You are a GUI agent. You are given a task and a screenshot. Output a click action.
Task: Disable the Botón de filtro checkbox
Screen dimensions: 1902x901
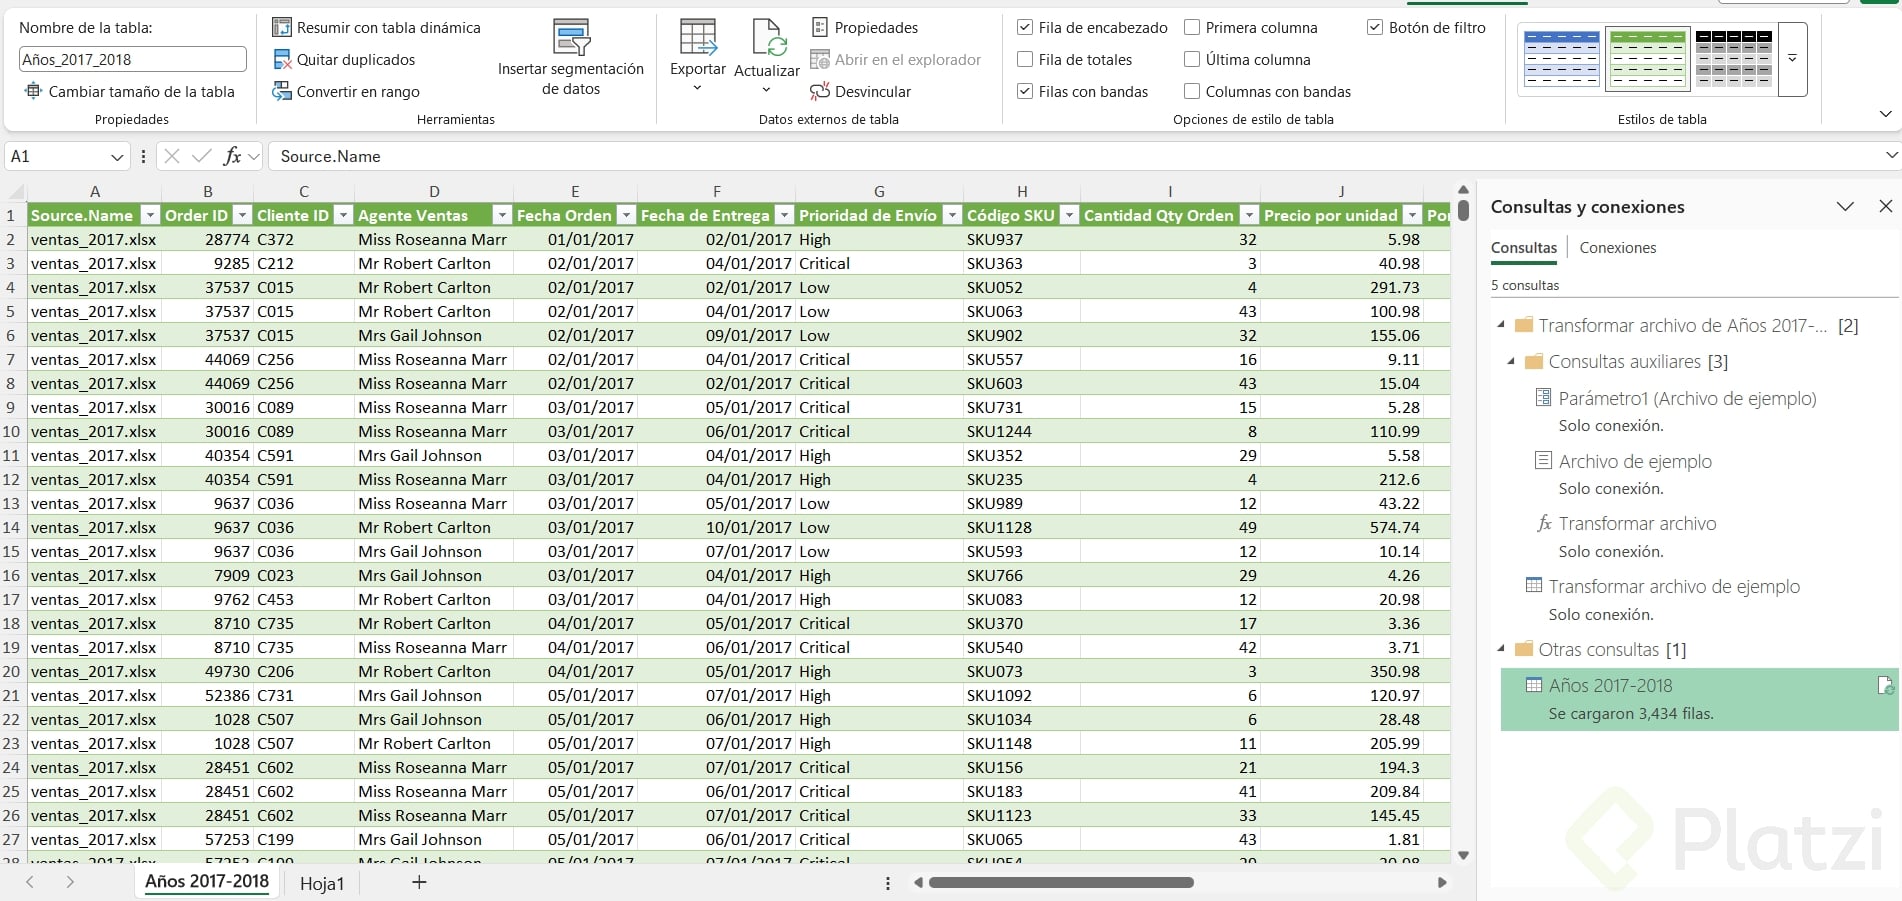click(1375, 28)
